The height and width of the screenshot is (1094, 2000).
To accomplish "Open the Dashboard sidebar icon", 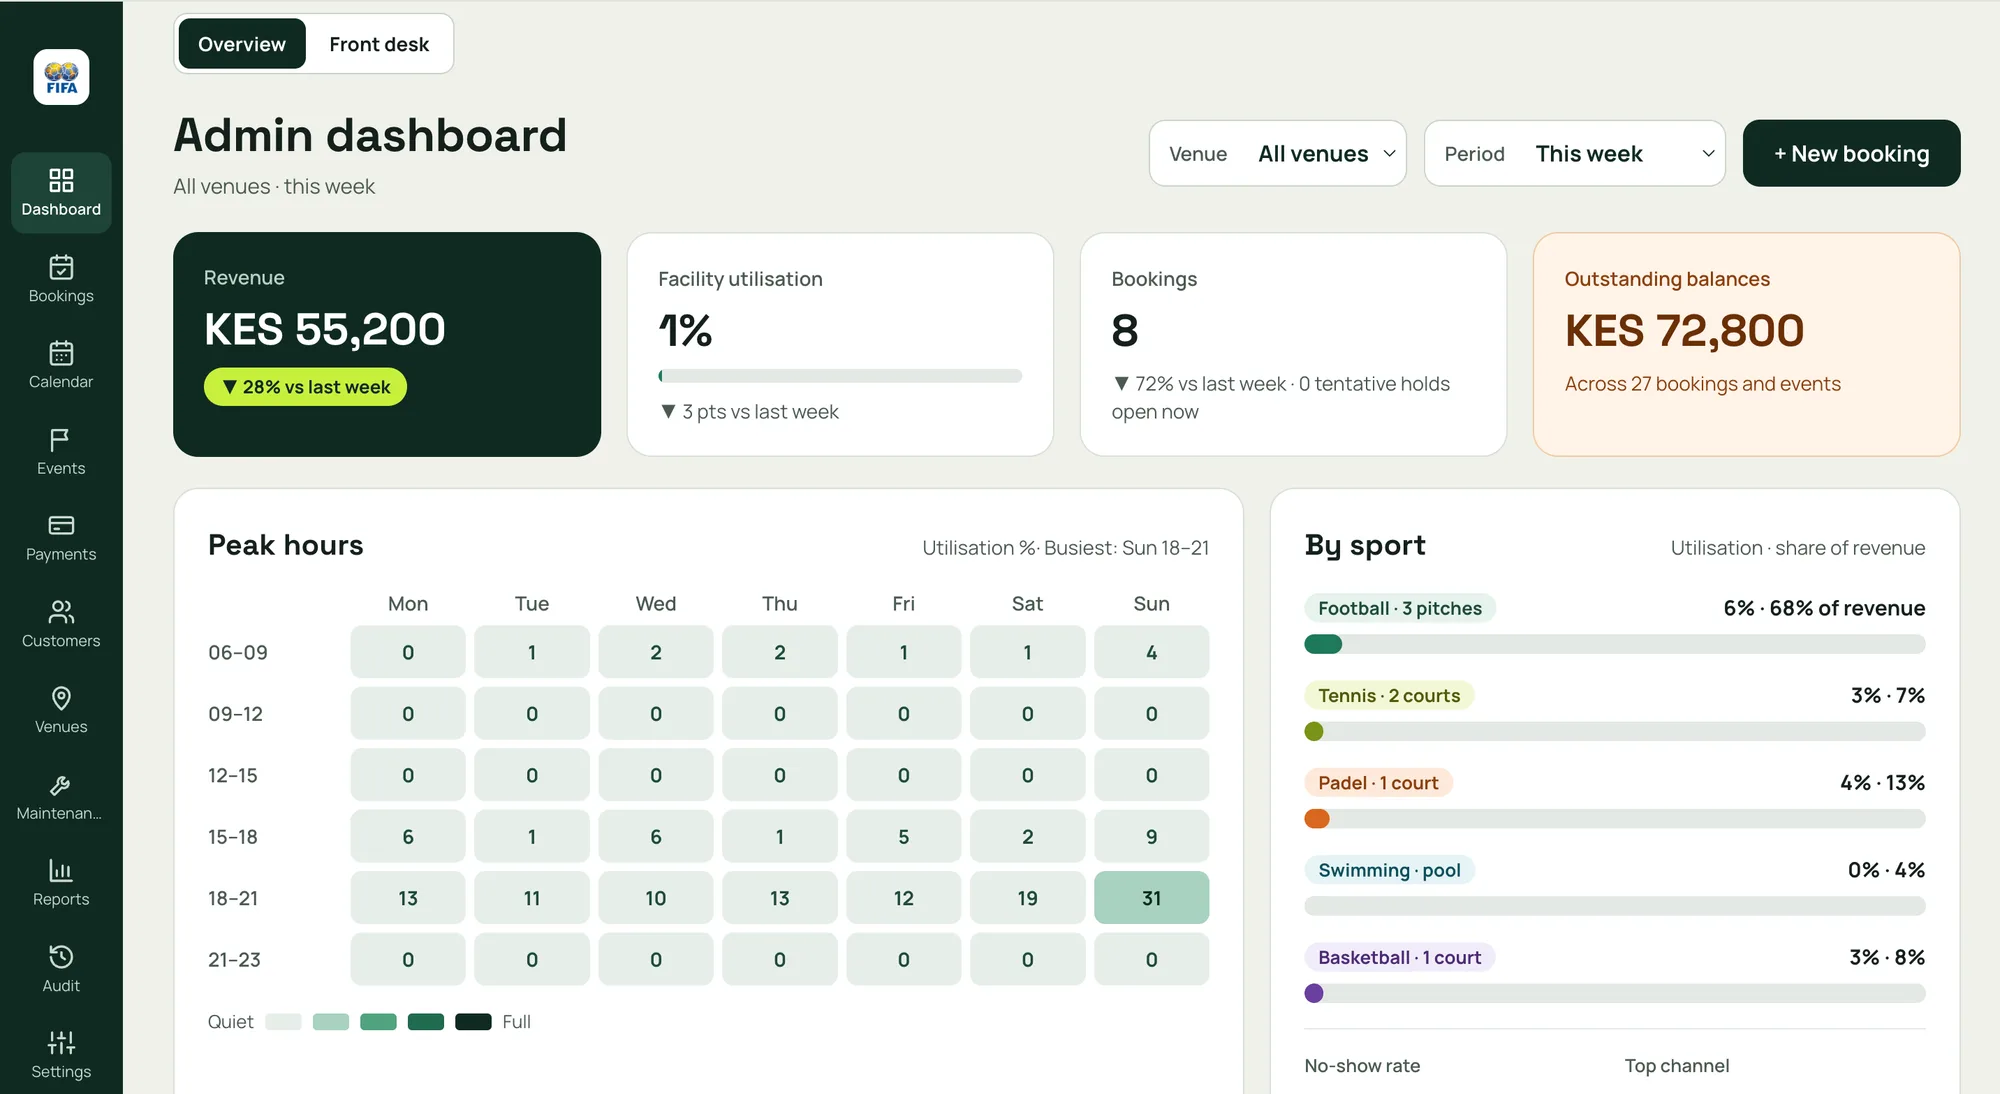I will pos(61,180).
